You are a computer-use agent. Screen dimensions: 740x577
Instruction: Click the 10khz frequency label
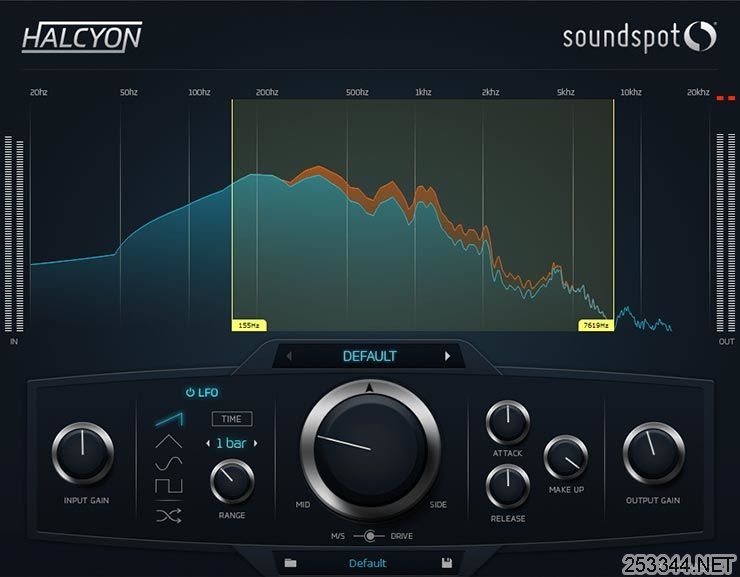[x=631, y=92]
